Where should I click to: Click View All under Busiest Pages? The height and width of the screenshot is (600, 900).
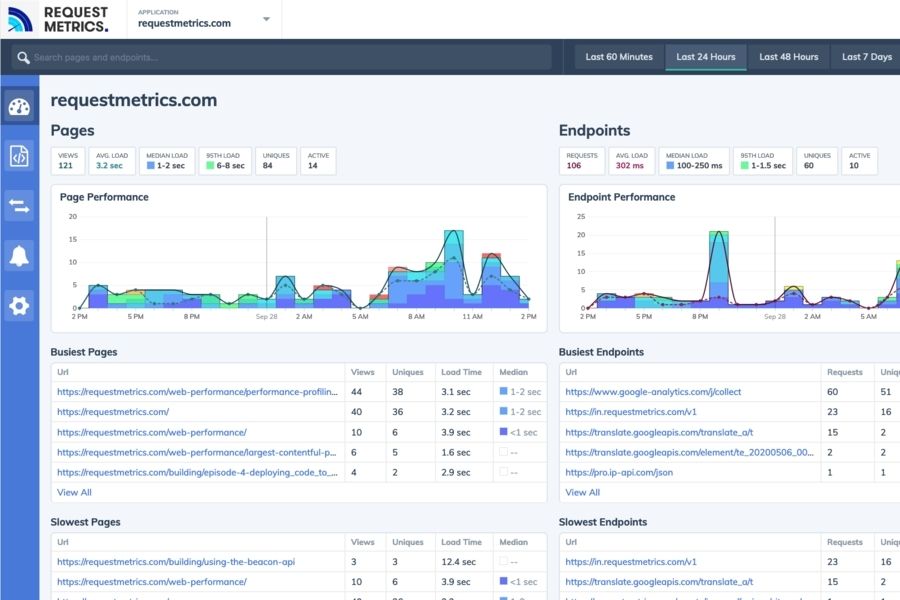(x=73, y=492)
